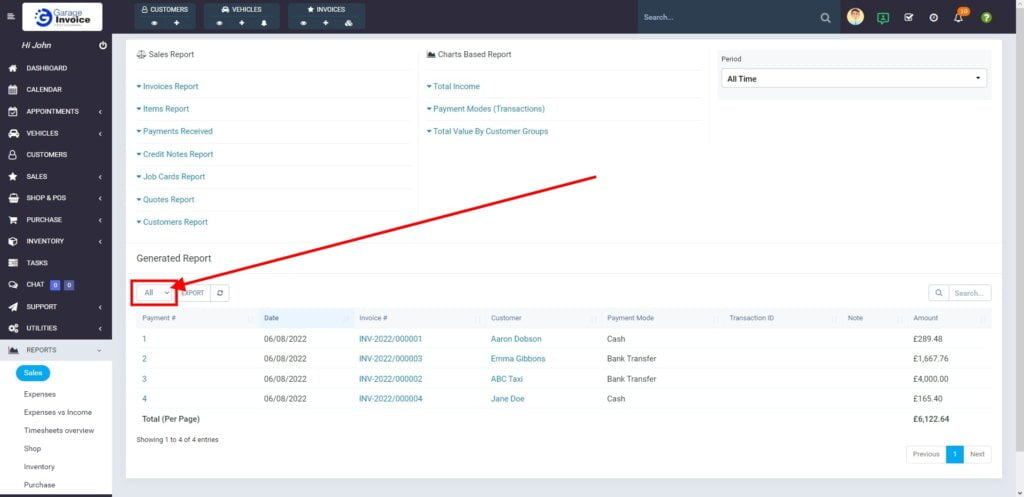
Task: Open the green customer chat icon
Action: click(x=883, y=18)
